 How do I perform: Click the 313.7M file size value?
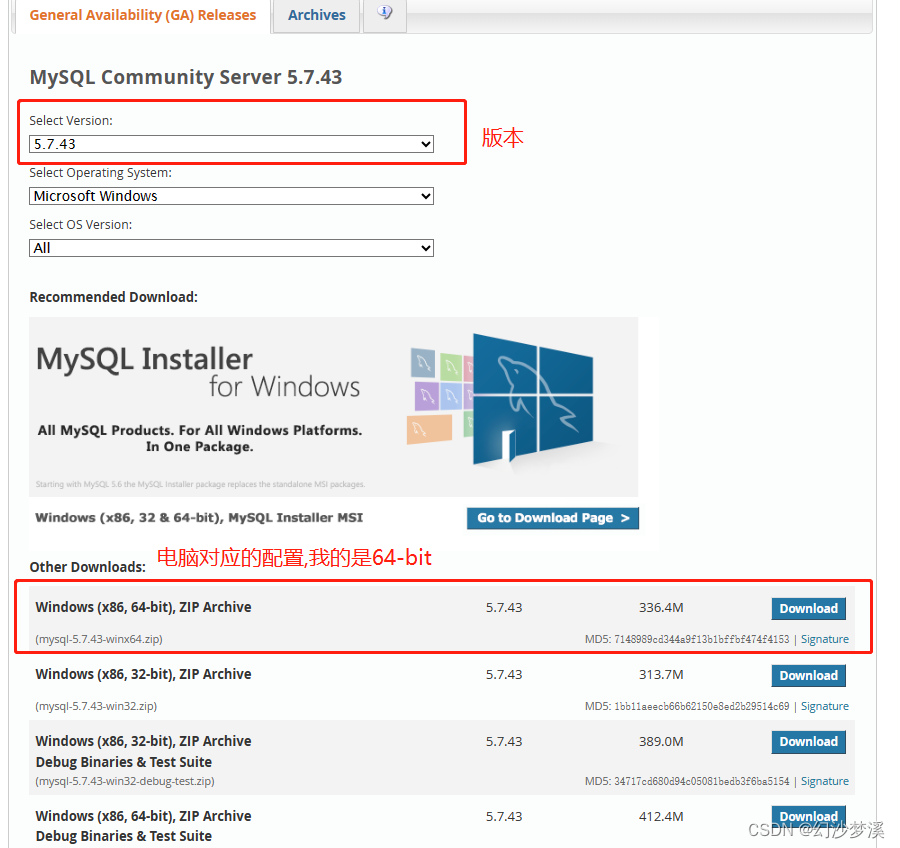pyautogui.click(x=661, y=675)
